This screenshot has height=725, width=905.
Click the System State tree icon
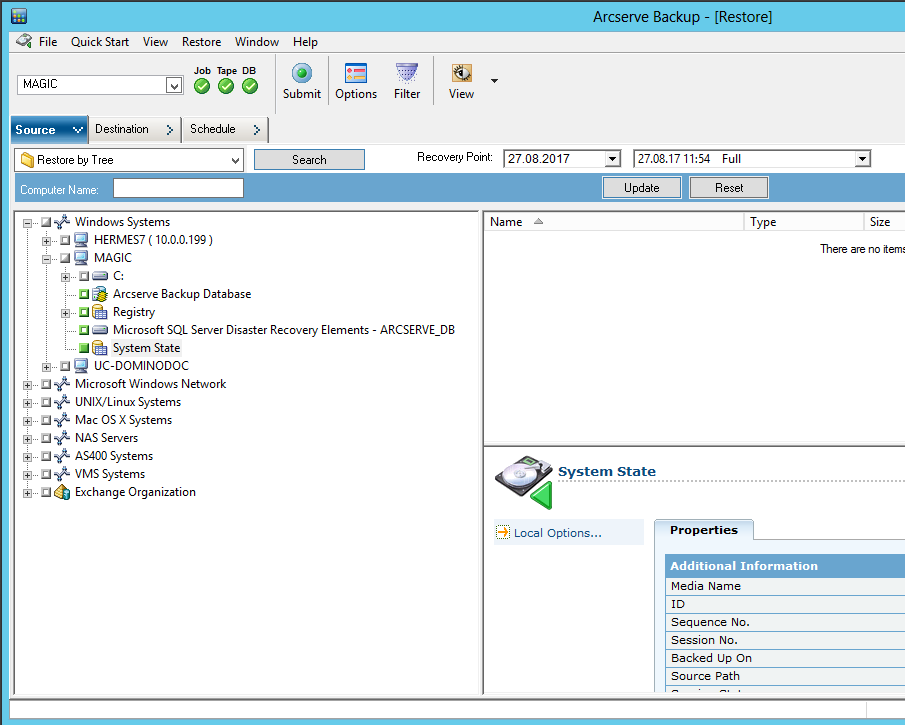click(100, 348)
